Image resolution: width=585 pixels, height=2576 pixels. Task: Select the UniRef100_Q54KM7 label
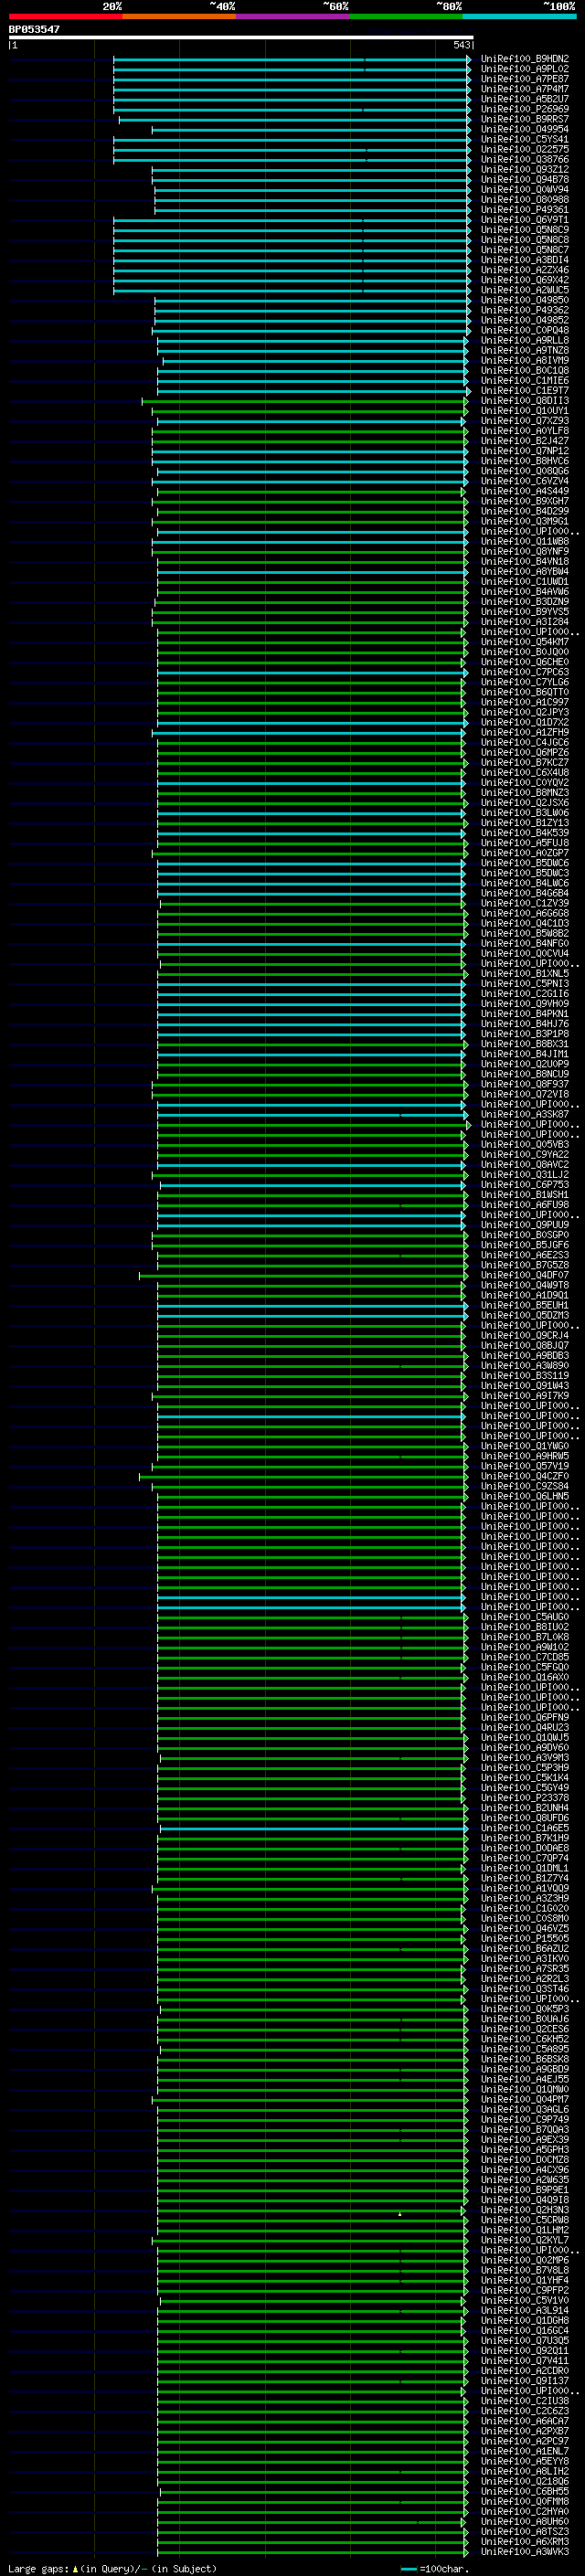pos(524,642)
